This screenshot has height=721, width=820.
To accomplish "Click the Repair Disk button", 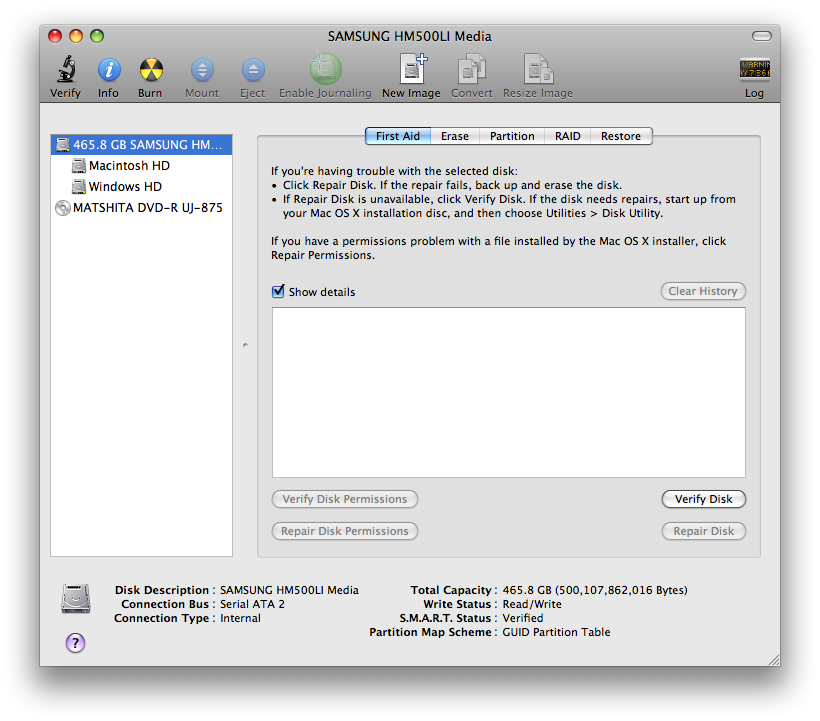I will tap(703, 531).
